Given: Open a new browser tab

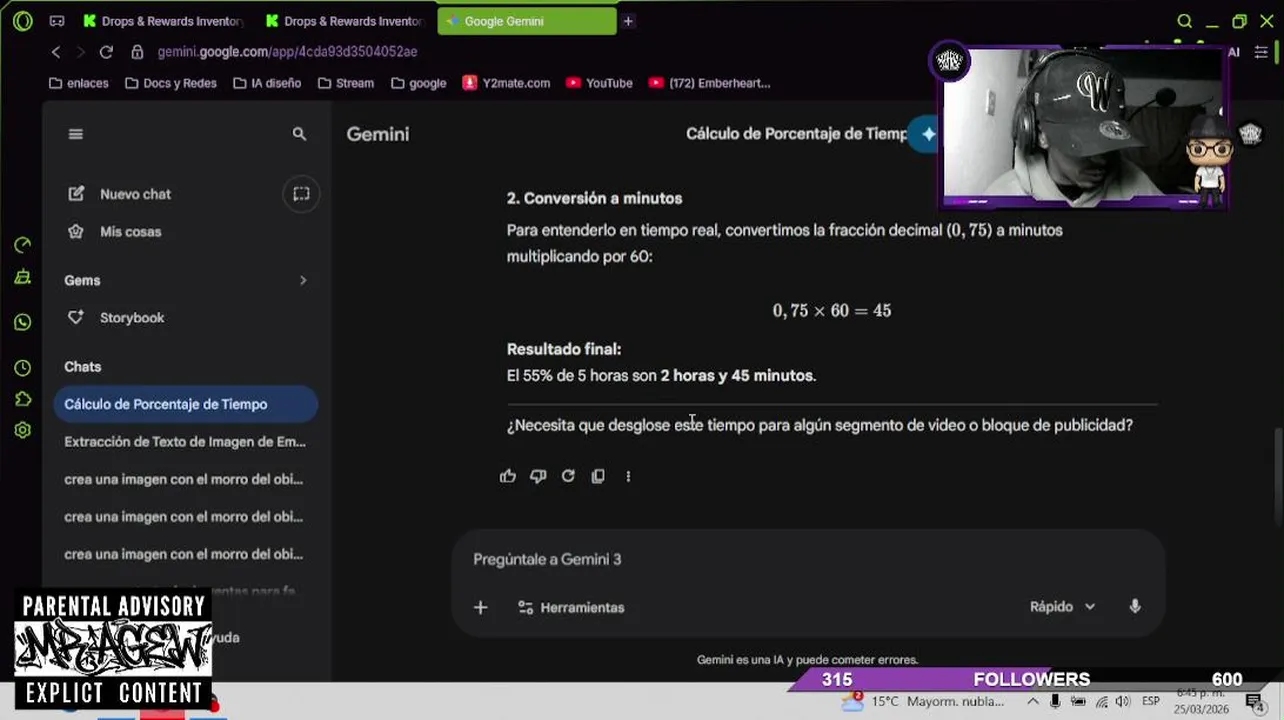Looking at the screenshot, I should (628, 21).
